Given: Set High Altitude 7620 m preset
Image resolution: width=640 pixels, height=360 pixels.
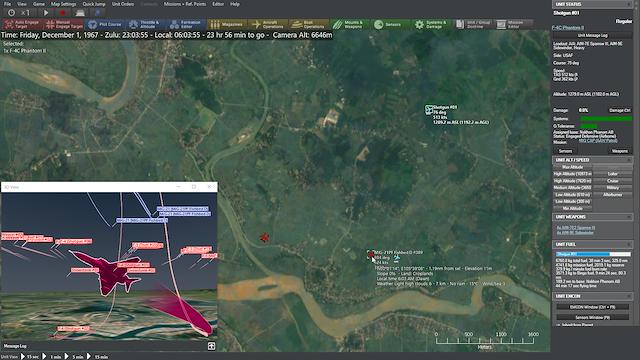Looking at the screenshot, I should pyautogui.click(x=573, y=181).
